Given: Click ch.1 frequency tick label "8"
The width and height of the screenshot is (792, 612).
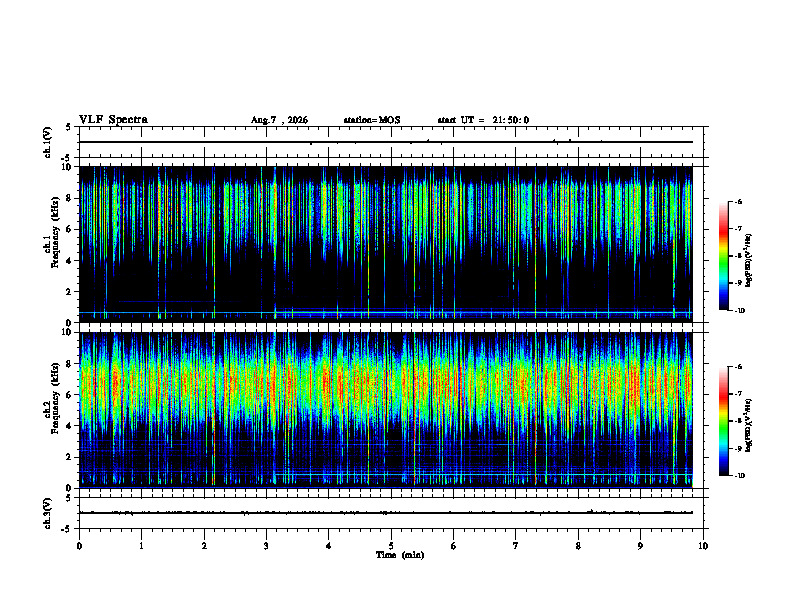Looking at the screenshot, I should coord(70,198).
